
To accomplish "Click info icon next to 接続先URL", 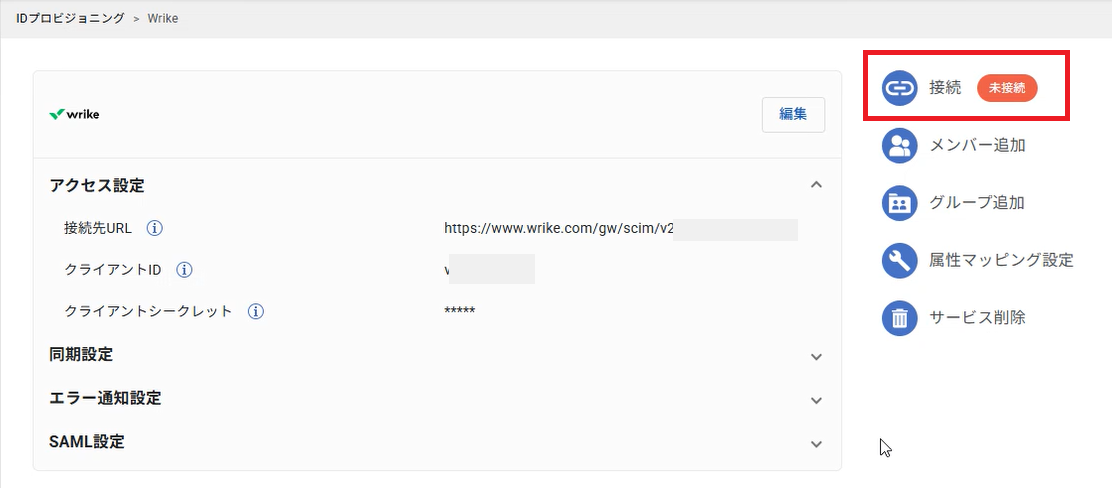I will (x=155, y=228).
